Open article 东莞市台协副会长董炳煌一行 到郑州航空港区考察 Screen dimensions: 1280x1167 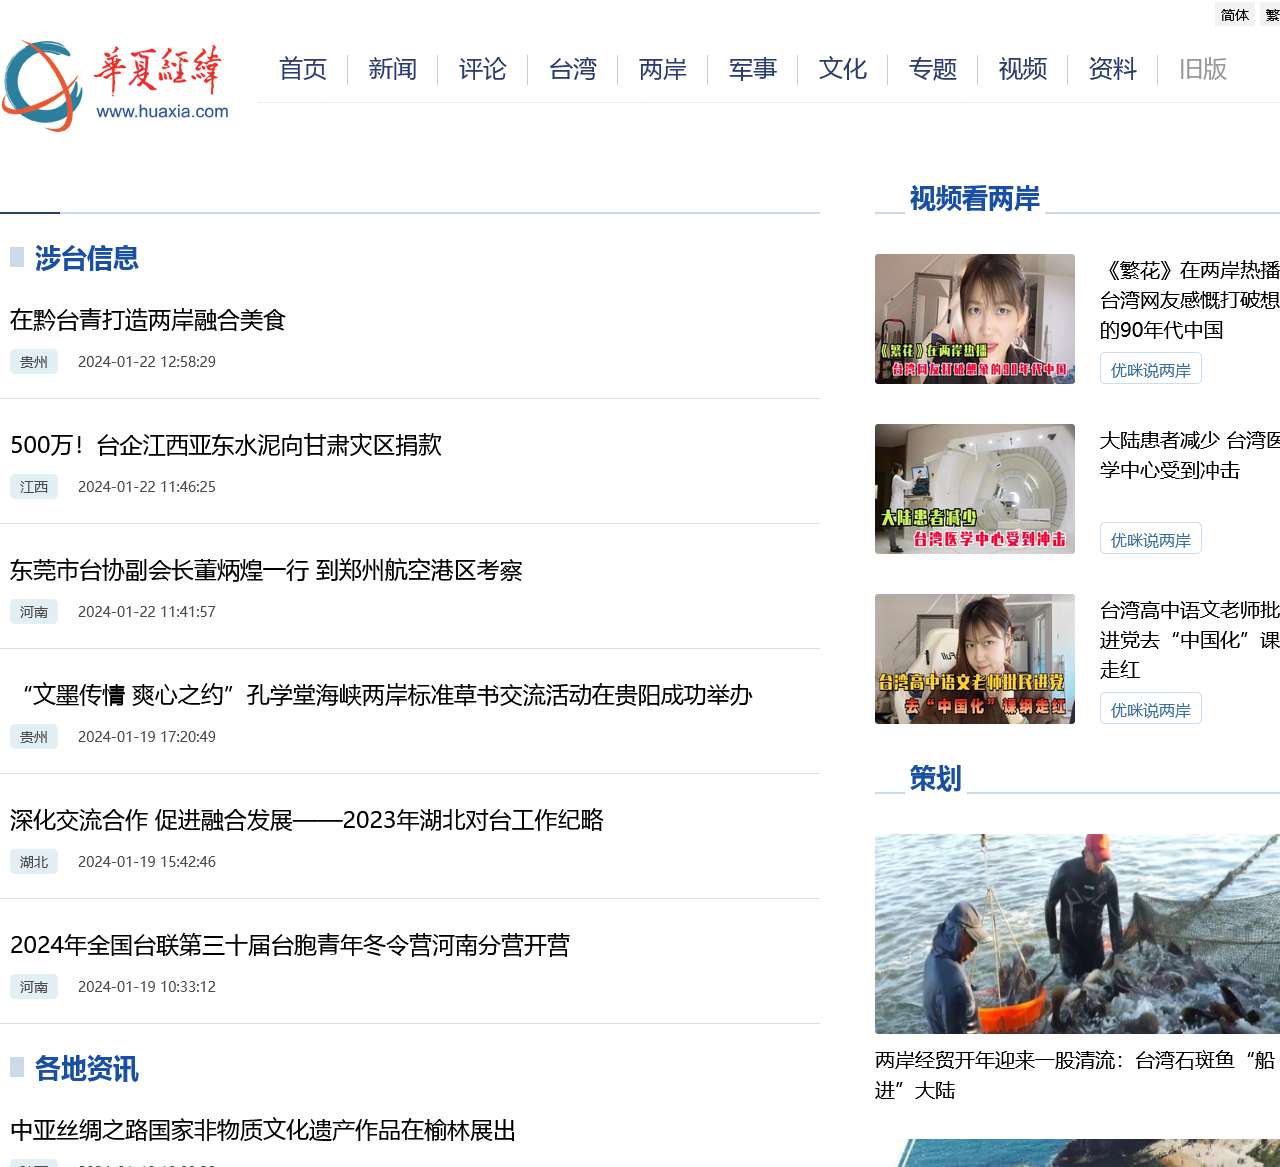(266, 570)
